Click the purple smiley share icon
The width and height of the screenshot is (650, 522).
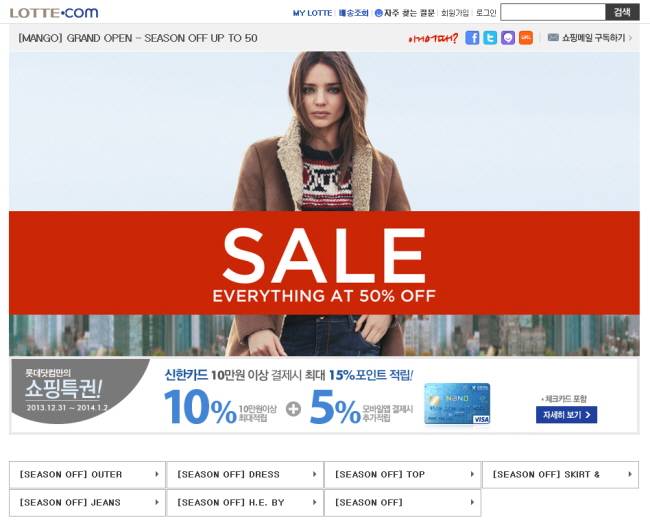tap(508, 38)
